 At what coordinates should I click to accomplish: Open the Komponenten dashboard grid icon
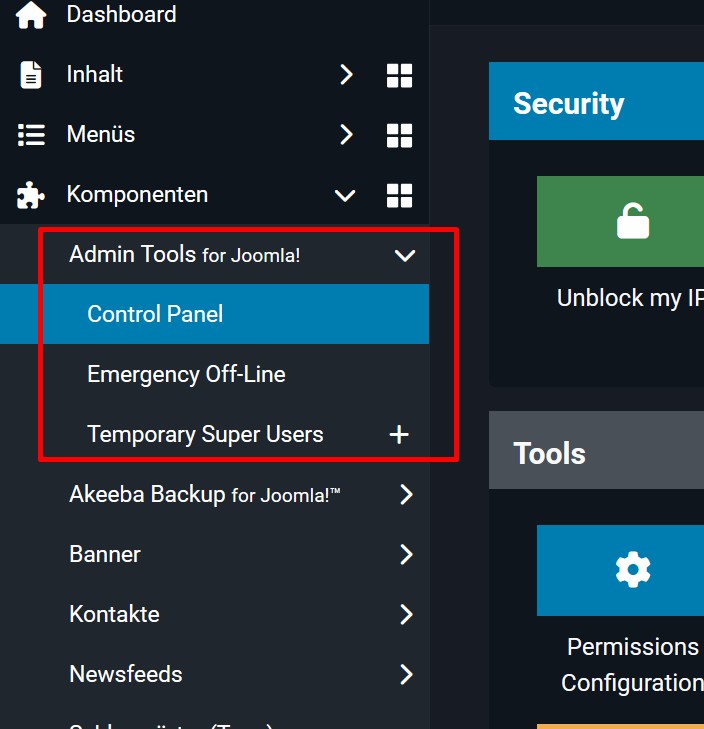pos(399,195)
